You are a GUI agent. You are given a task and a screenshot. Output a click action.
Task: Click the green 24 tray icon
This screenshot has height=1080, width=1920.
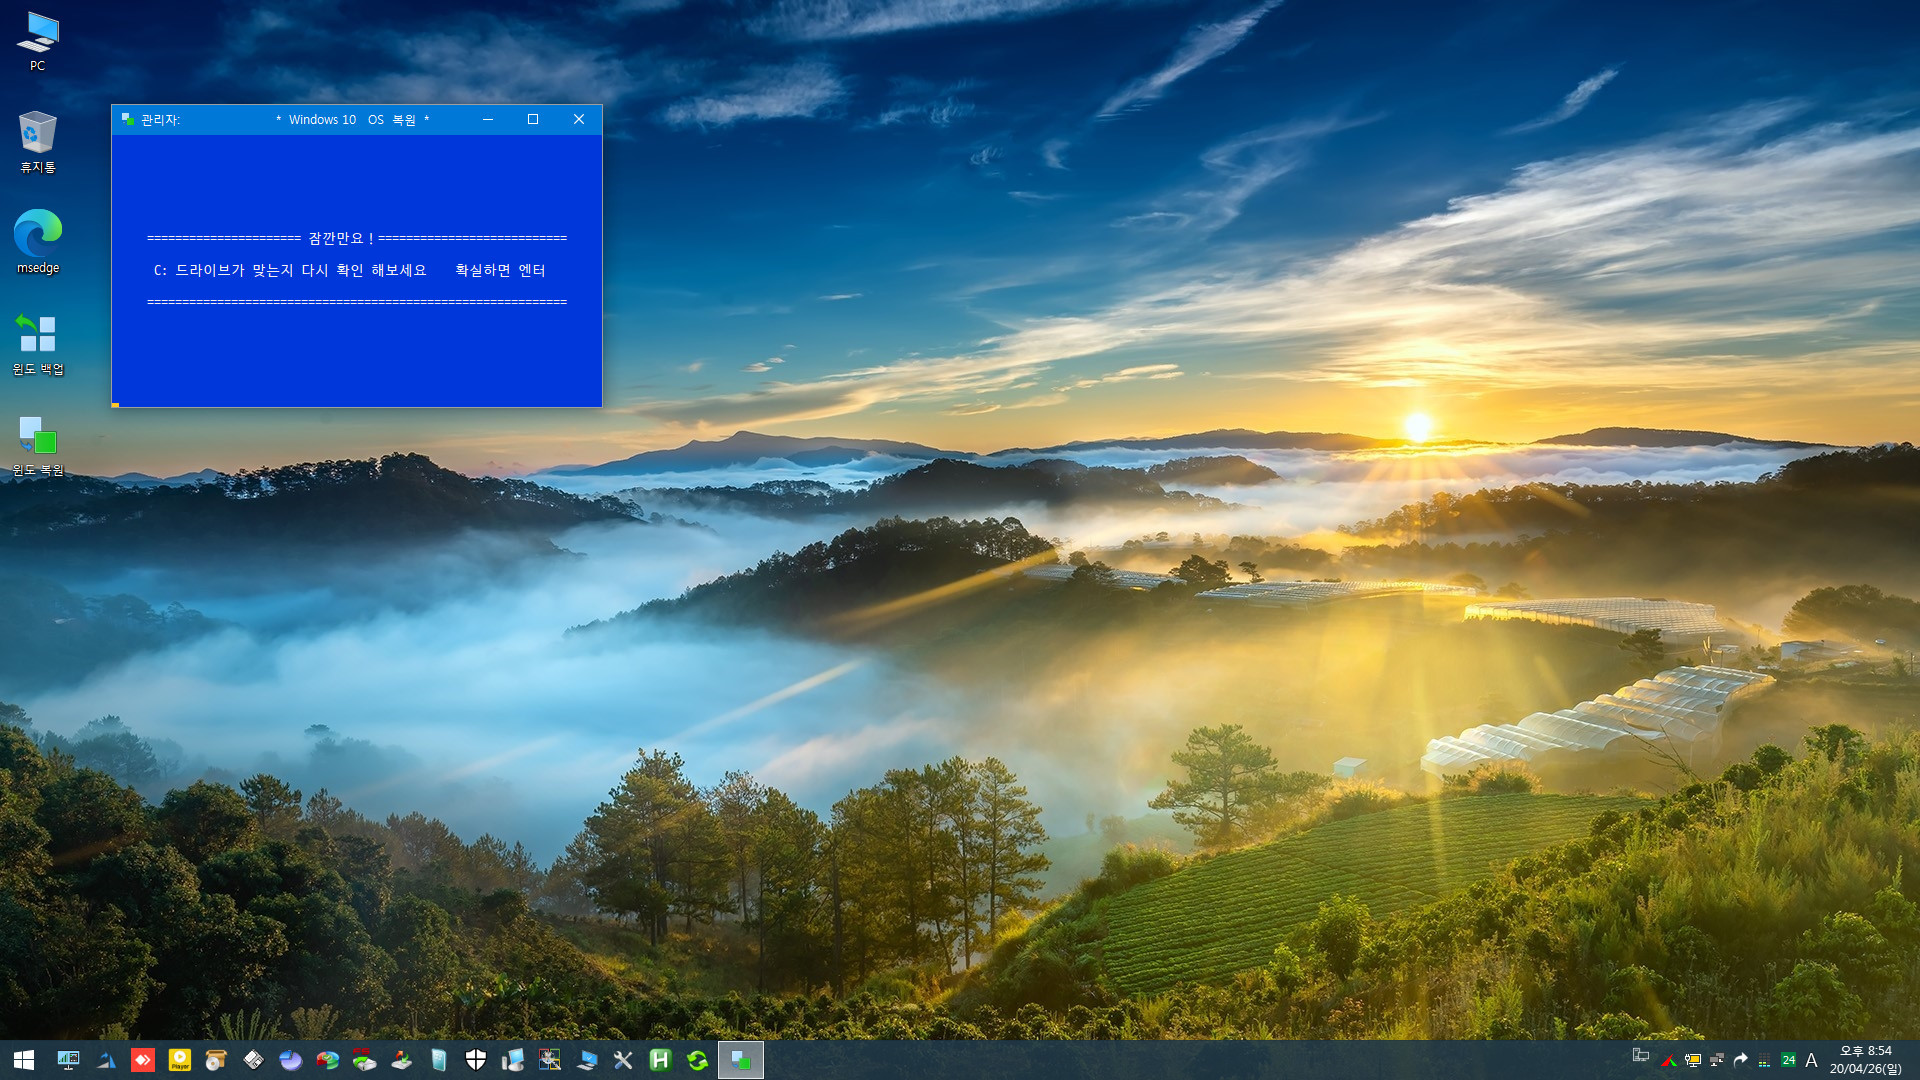pyautogui.click(x=1788, y=1060)
